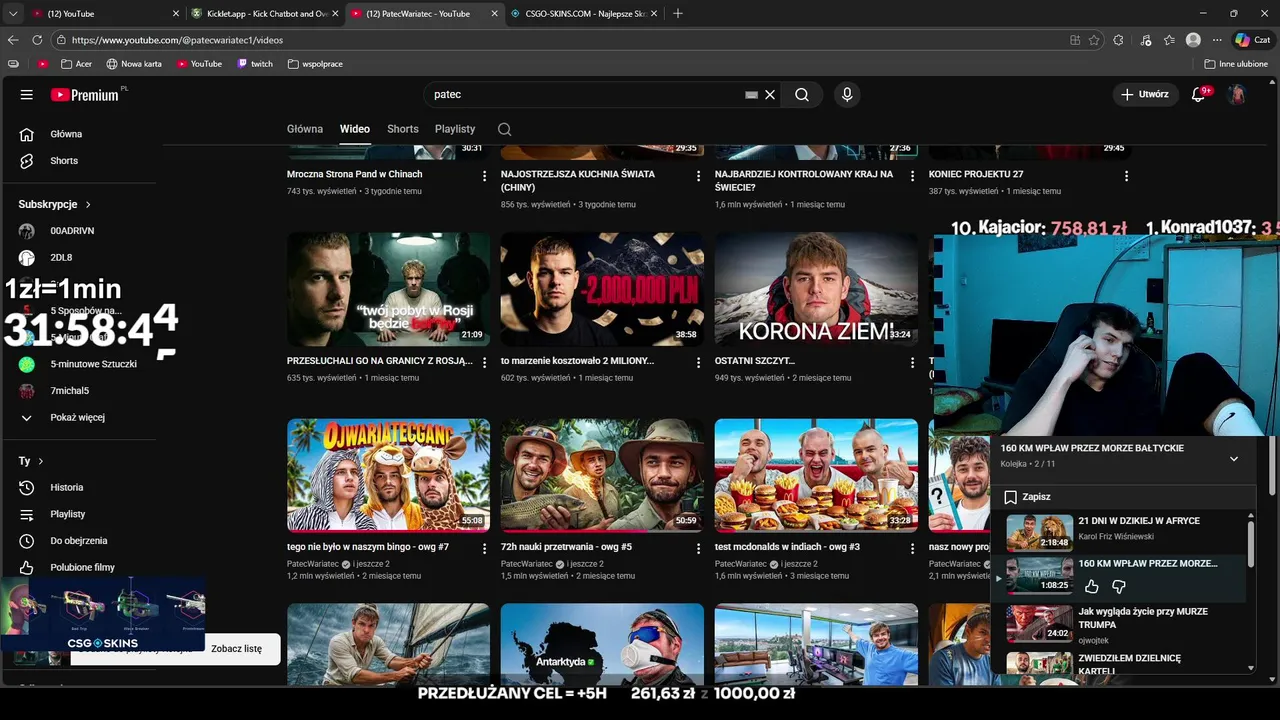Open Do obejrzenia watch later
The width and height of the screenshot is (1280, 720).
point(80,541)
